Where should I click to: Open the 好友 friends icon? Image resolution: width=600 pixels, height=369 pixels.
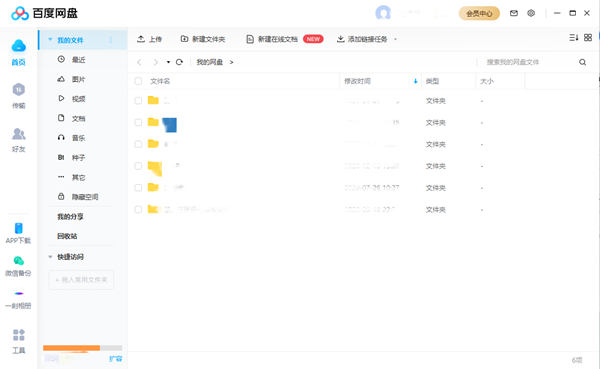[18, 134]
